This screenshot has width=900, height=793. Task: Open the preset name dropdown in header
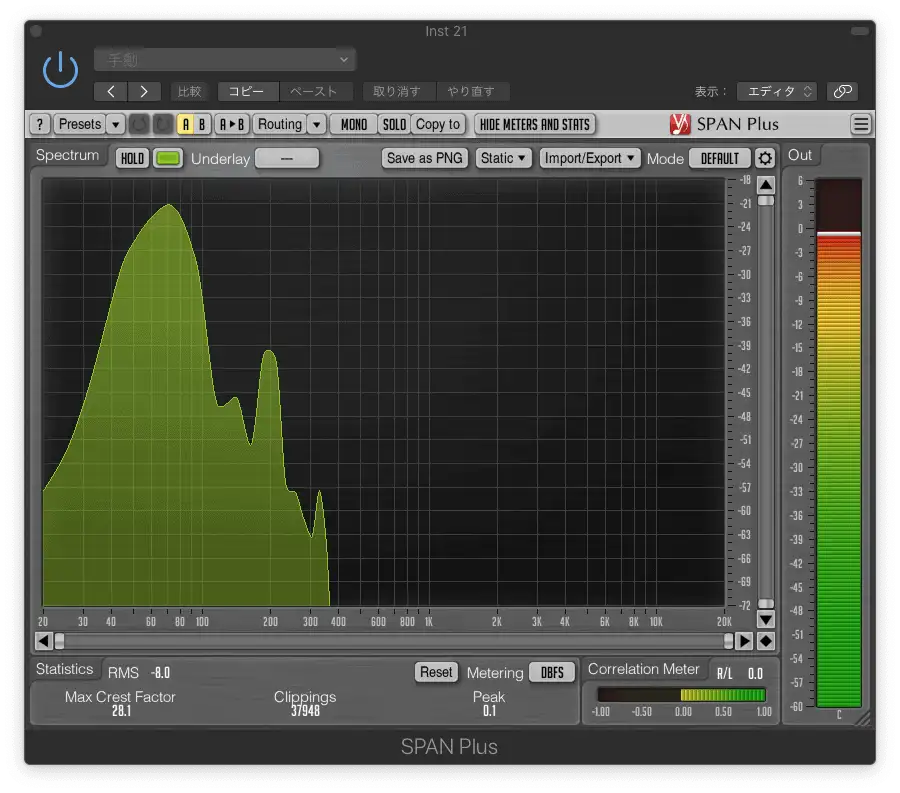coord(224,60)
